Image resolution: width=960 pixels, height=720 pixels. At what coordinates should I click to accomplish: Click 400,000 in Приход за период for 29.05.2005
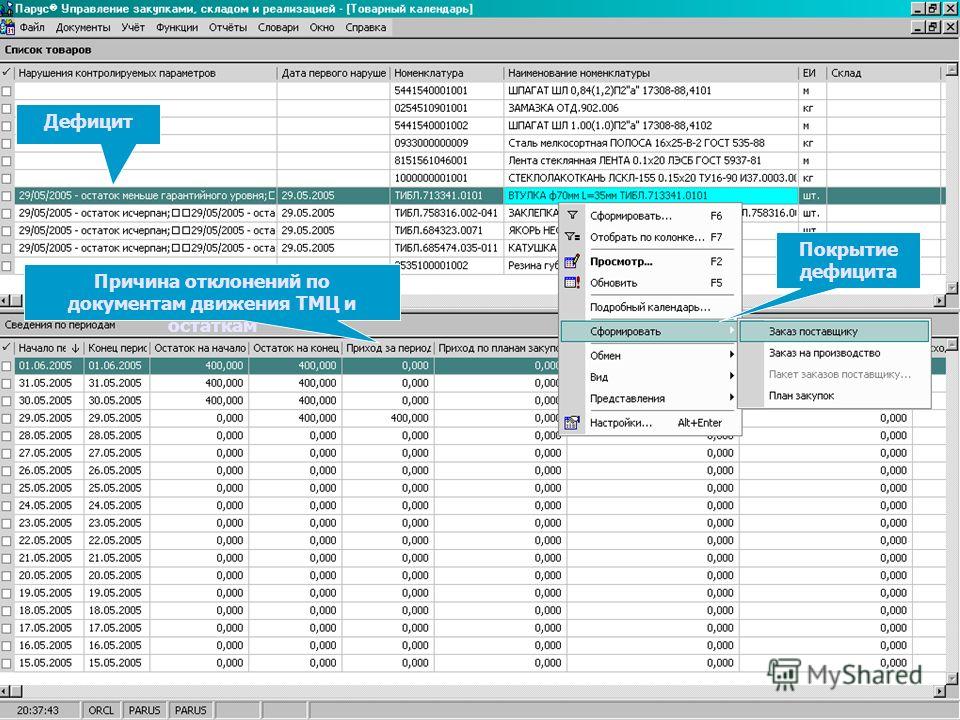[x=388, y=418]
